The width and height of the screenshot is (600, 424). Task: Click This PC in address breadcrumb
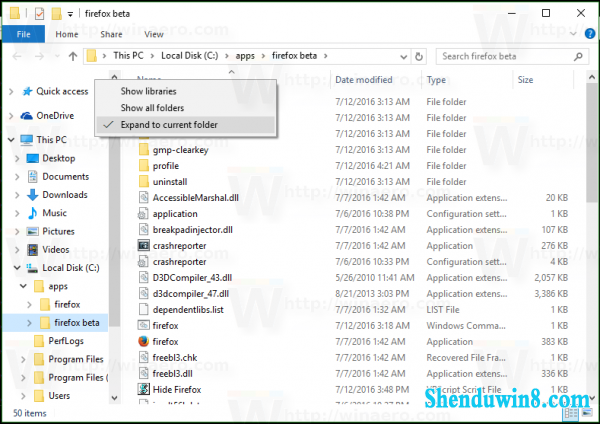[x=128, y=56]
